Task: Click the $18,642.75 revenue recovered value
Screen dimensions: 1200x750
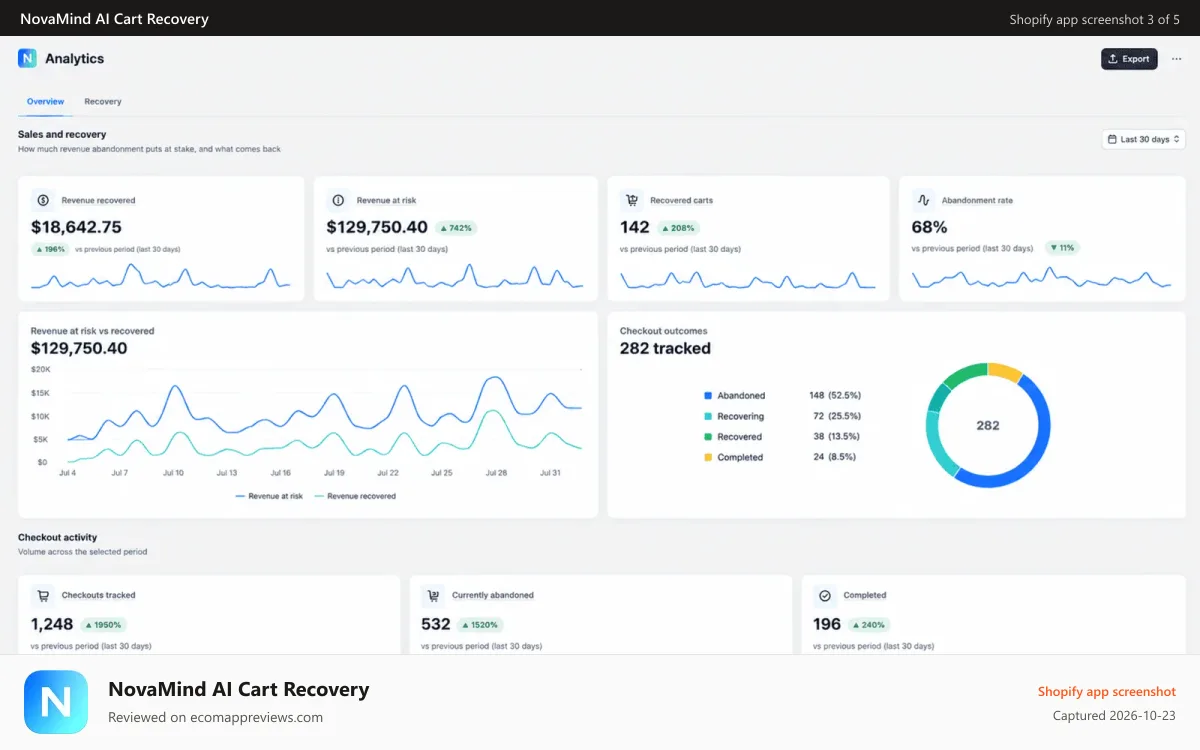Action: [76, 227]
